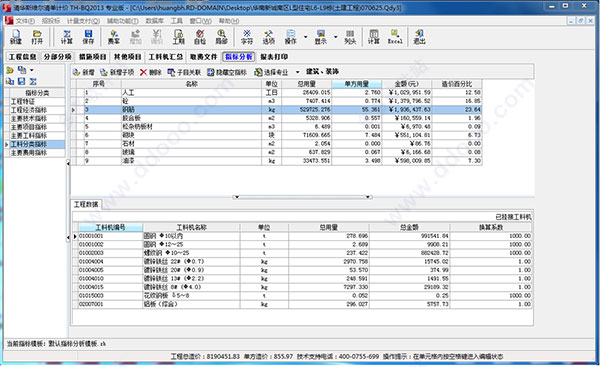Open the dropdown arrow beside 显示
600x367 pixels.
coord(336,37)
